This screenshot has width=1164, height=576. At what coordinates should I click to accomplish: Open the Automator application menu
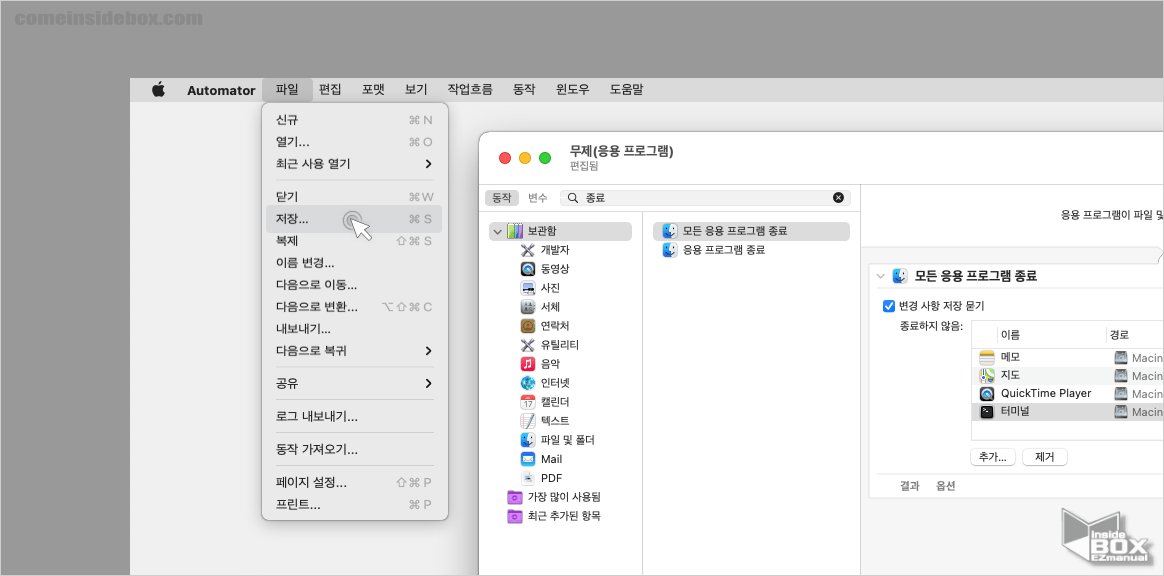click(x=221, y=91)
